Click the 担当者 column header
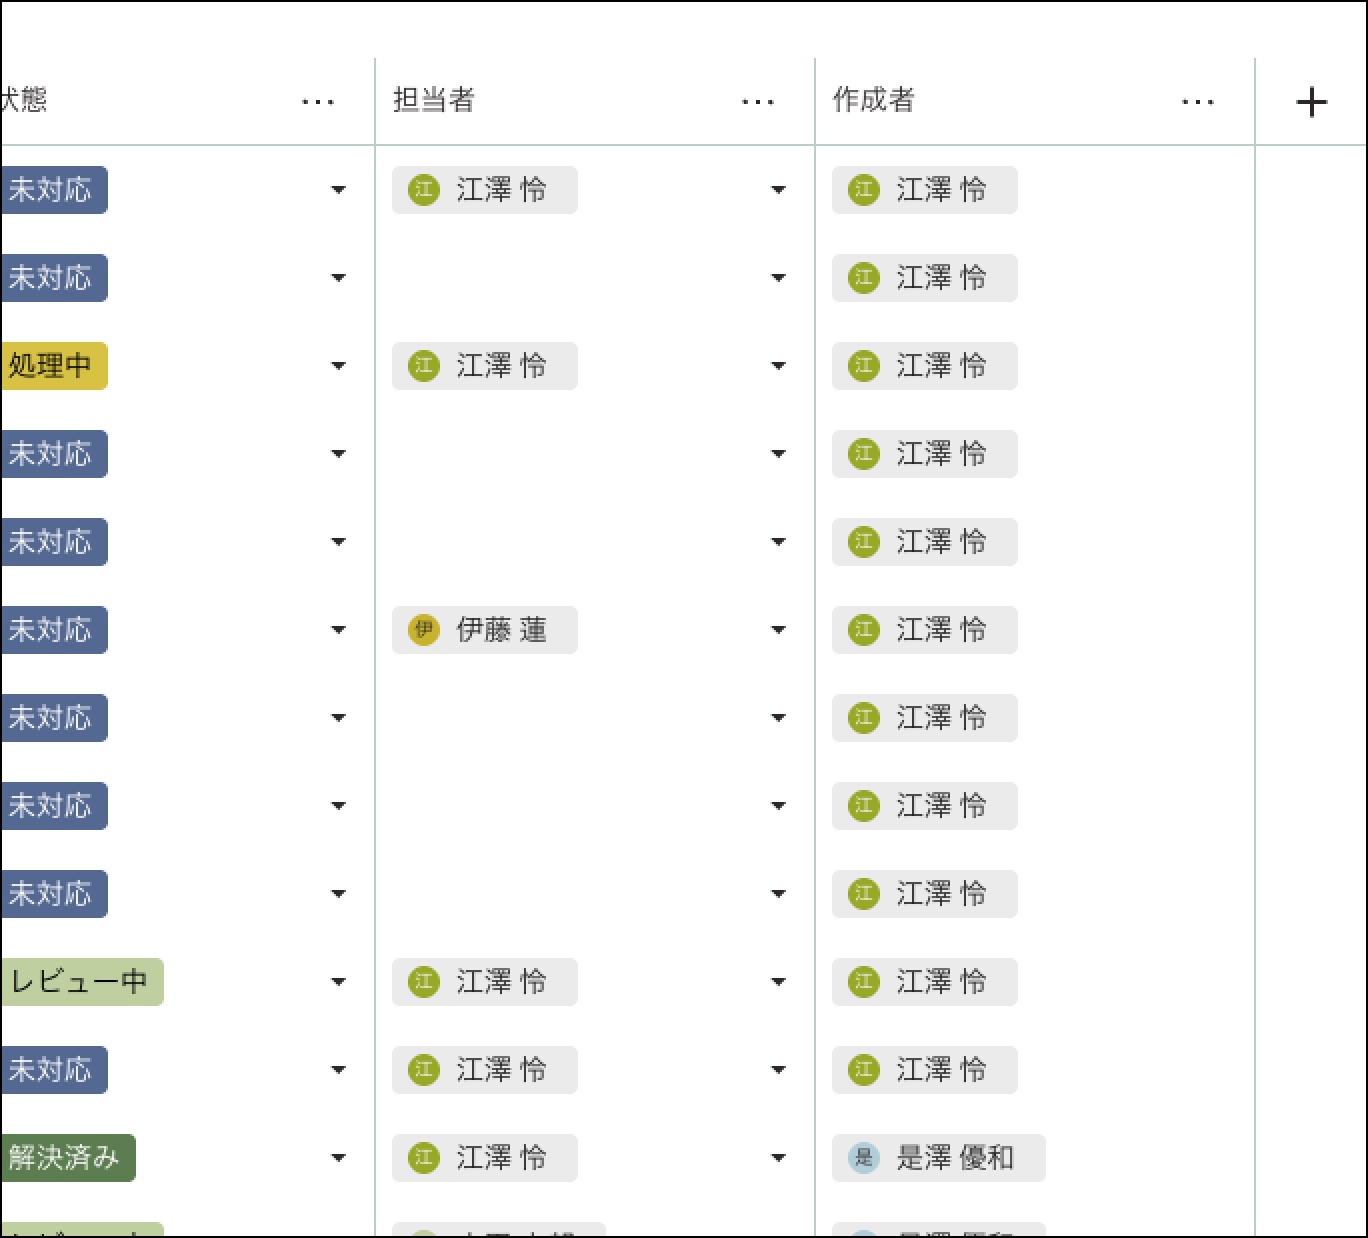Screen dimensions: 1368x1238 coord(434,100)
